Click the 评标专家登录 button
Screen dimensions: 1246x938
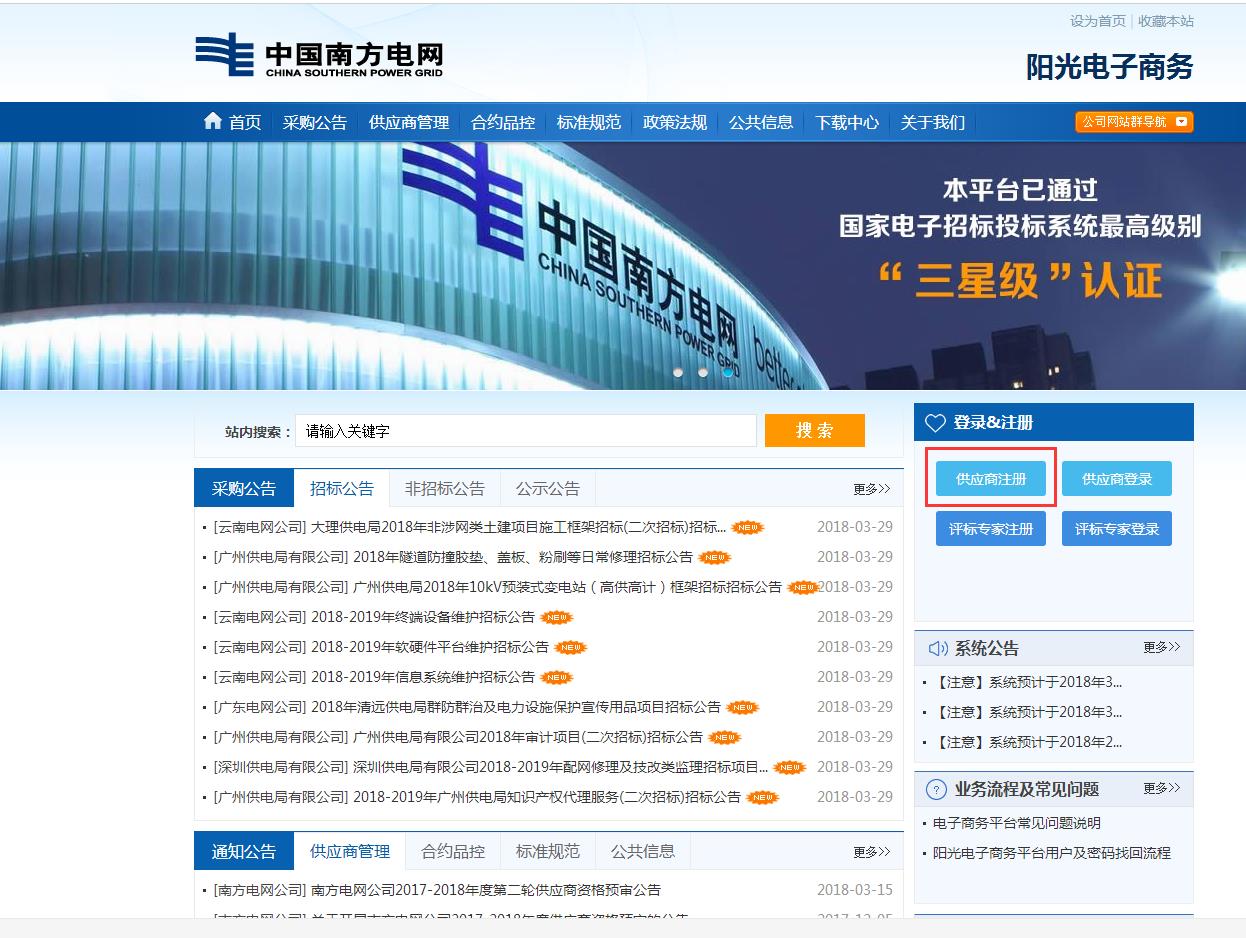coord(1117,529)
